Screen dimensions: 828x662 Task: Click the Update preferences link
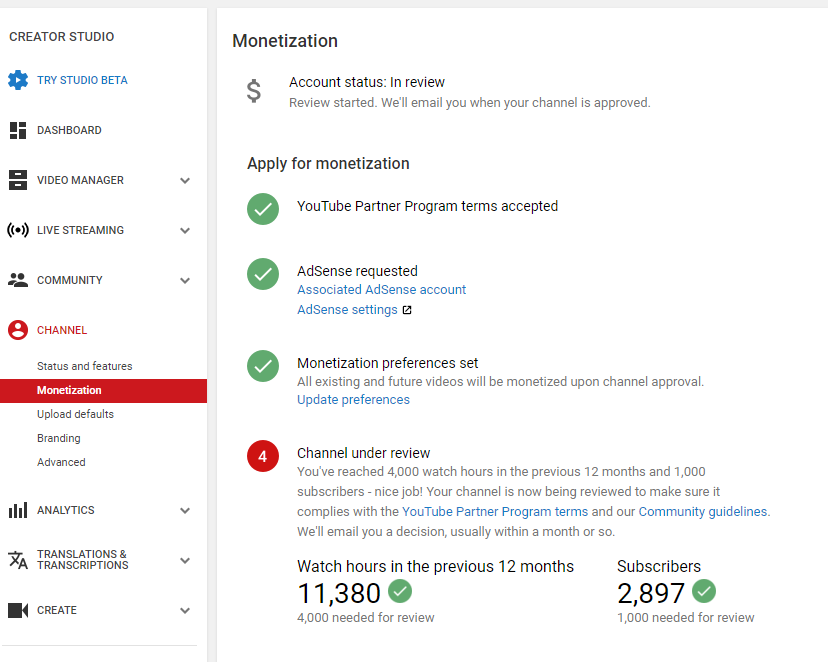click(353, 400)
